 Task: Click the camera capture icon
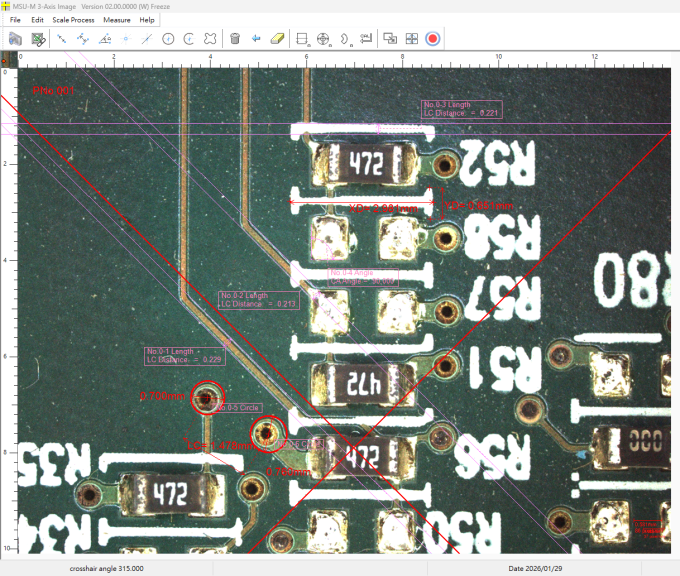click(x=16, y=39)
